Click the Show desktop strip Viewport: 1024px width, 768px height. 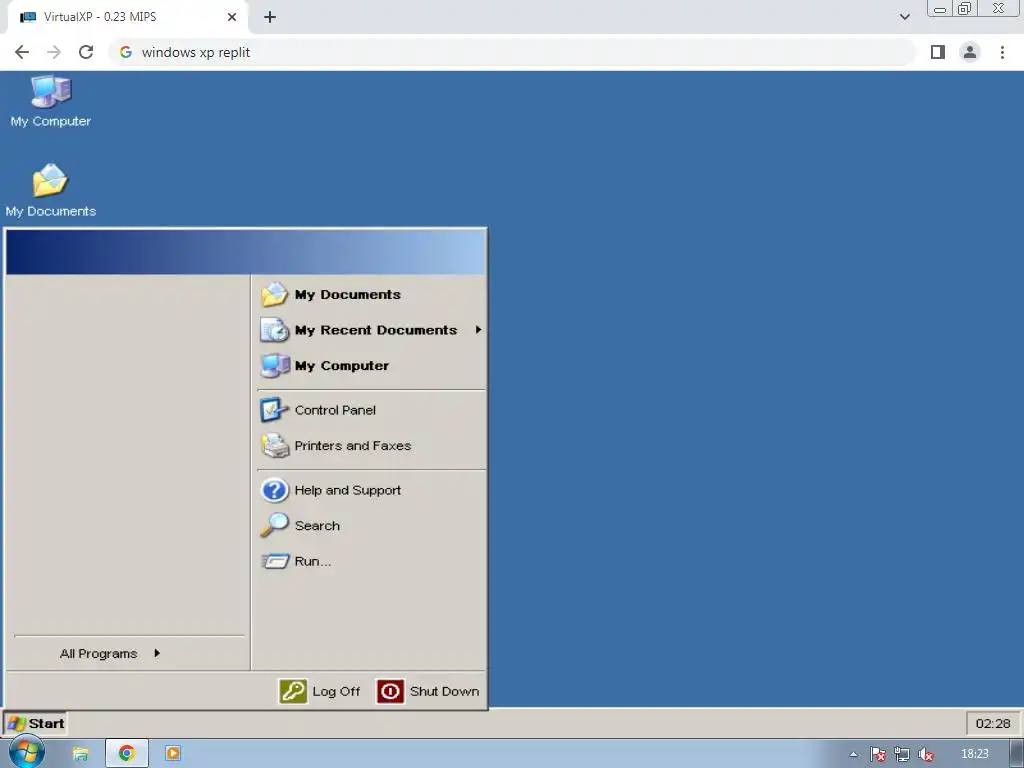pos(1017,754)
